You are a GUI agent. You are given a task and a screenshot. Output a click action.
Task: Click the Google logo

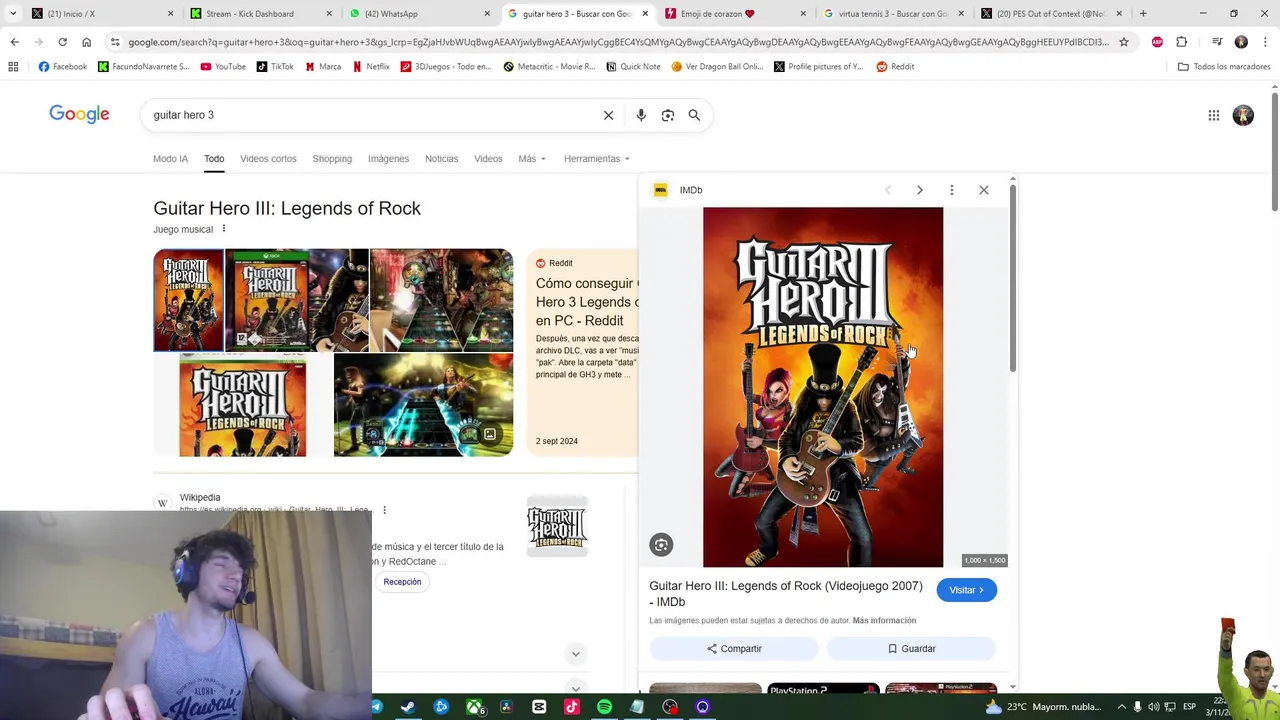[79, 114]
